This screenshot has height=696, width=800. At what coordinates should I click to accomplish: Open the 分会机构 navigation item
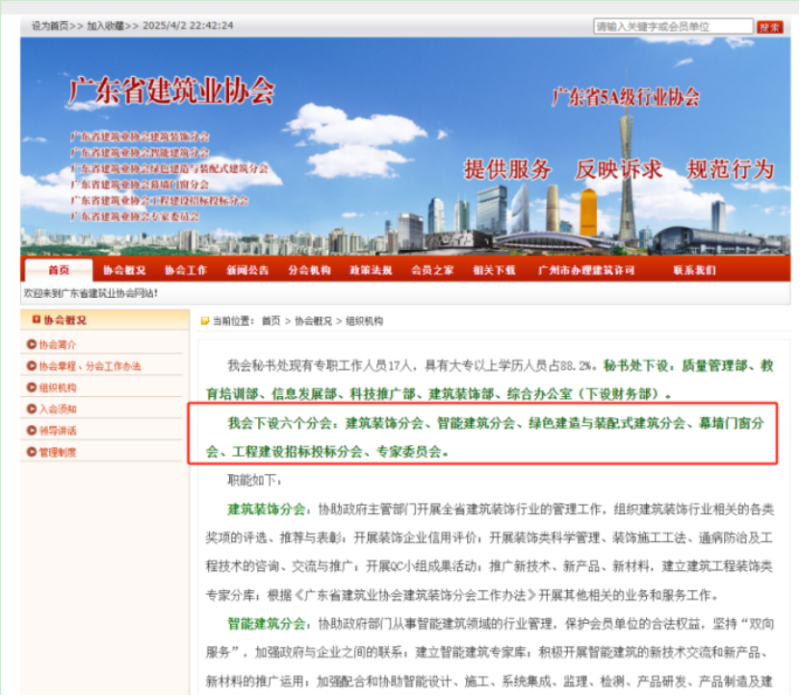[x=309, y=270]
